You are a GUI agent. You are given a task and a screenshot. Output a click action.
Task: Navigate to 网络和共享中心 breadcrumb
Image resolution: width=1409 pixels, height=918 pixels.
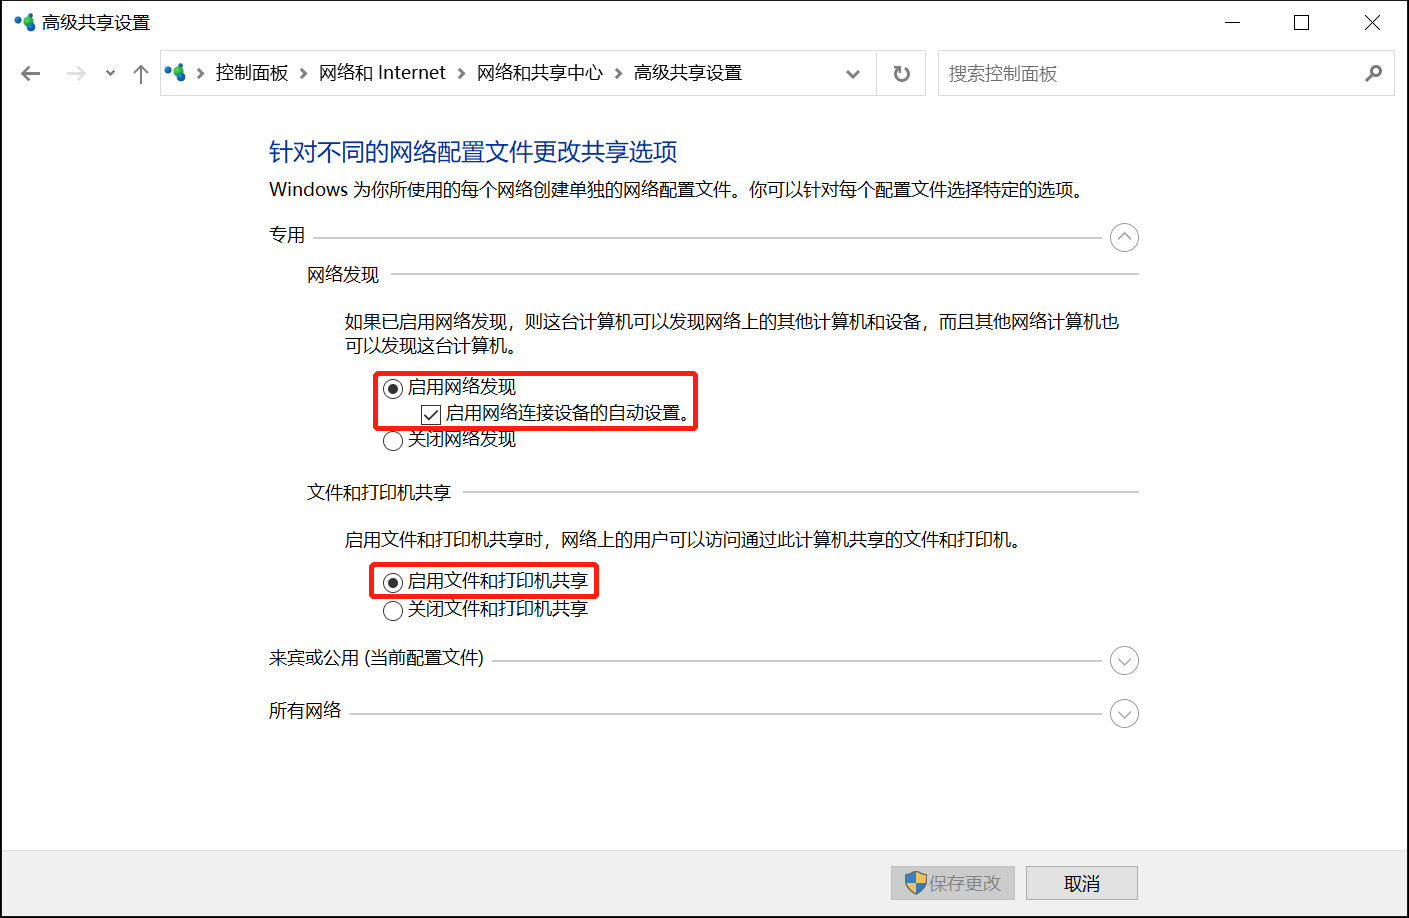click(540, 72)
